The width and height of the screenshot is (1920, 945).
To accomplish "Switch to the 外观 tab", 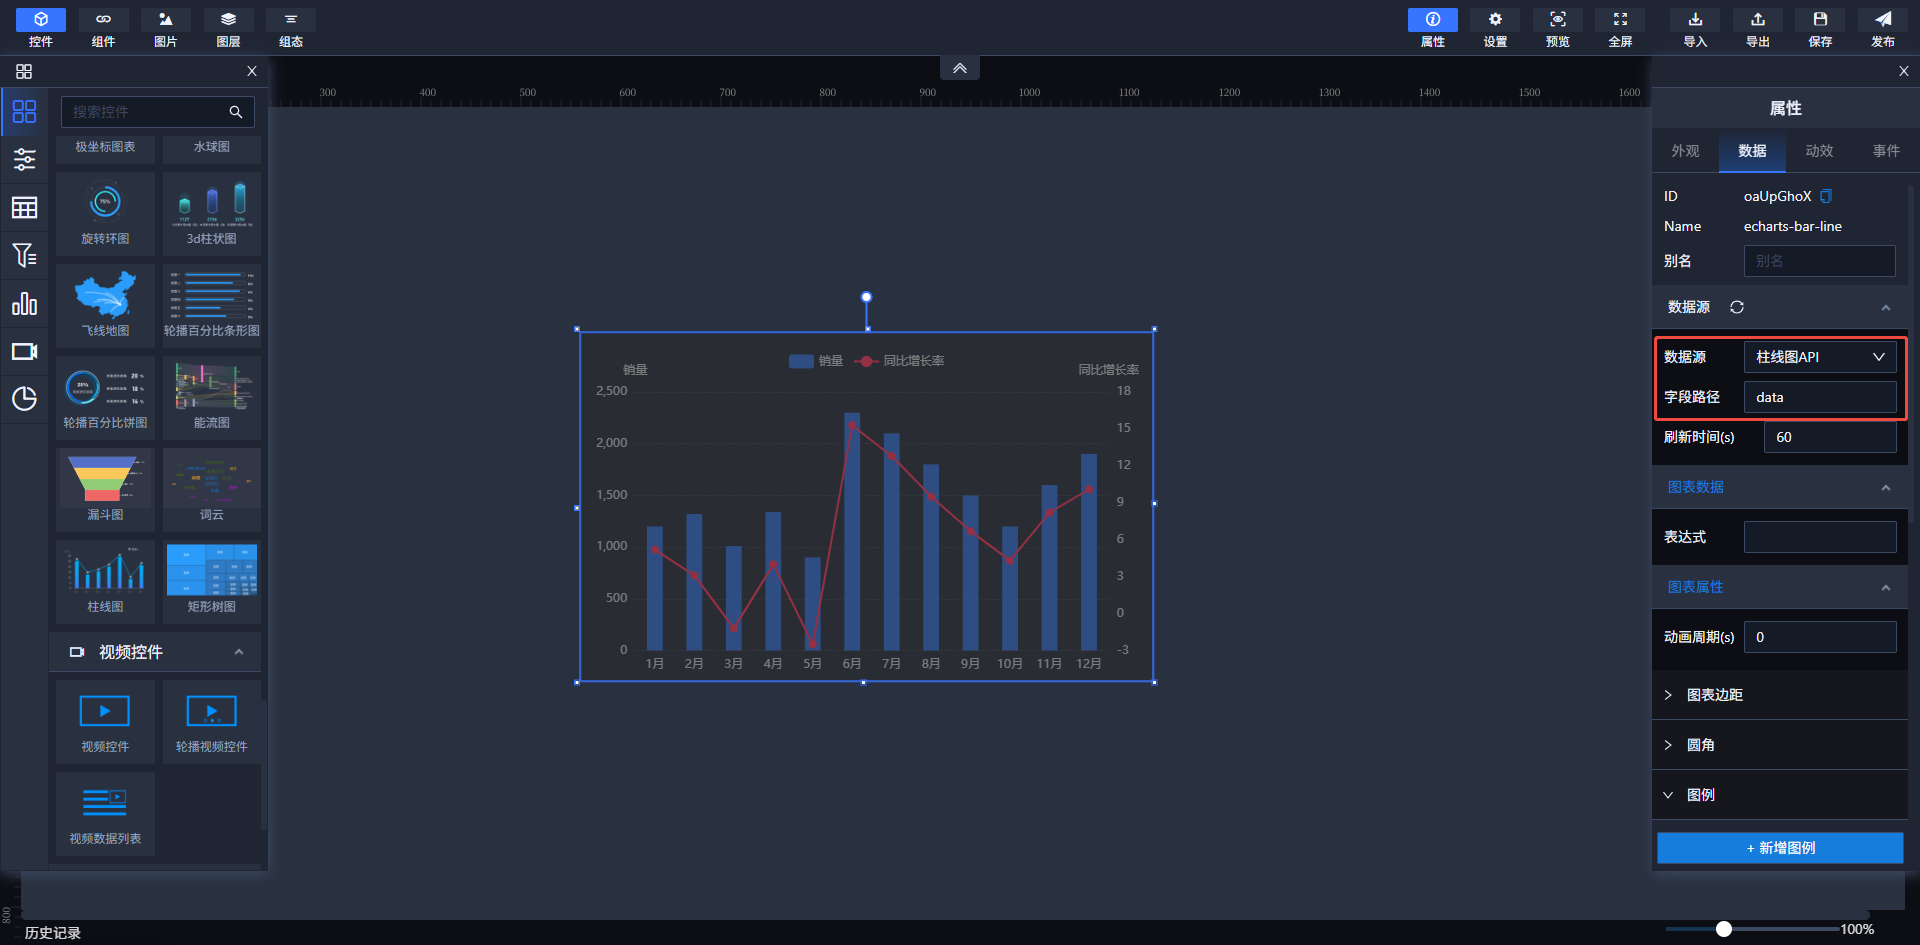I will point(1685,151).
